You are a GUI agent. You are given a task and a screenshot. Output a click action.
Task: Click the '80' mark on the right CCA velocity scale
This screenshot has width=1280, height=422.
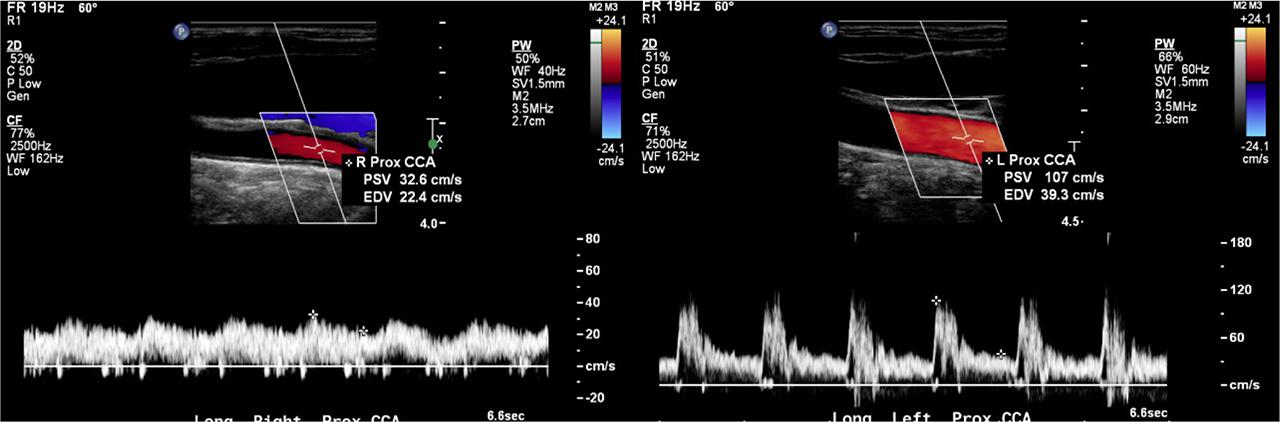point(592,240)
